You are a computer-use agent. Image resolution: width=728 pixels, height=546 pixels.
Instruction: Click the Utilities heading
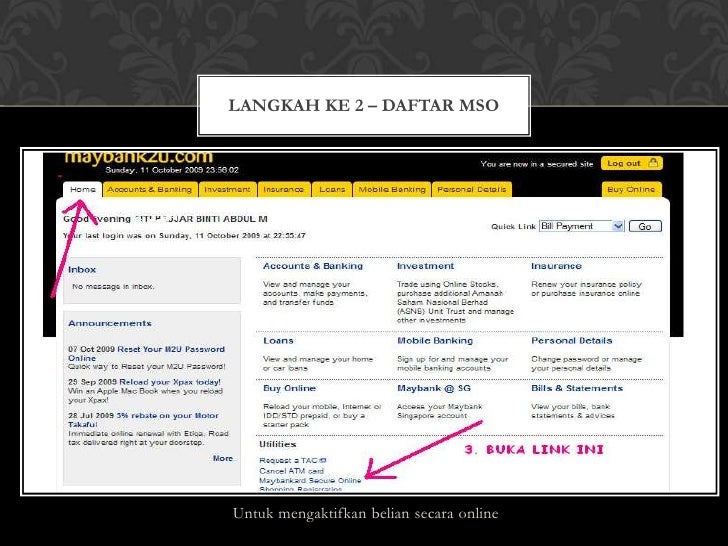[278, 444]
